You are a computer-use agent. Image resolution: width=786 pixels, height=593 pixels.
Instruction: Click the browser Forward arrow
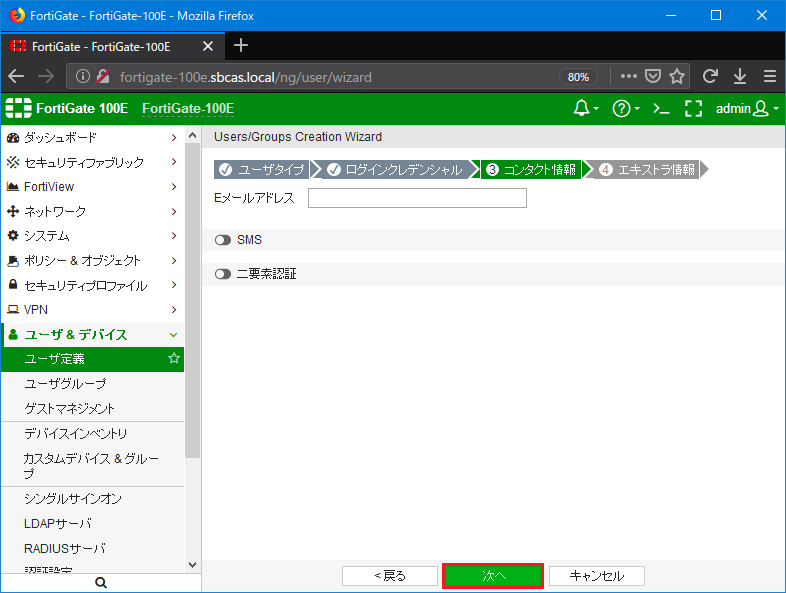coord(46,76)
